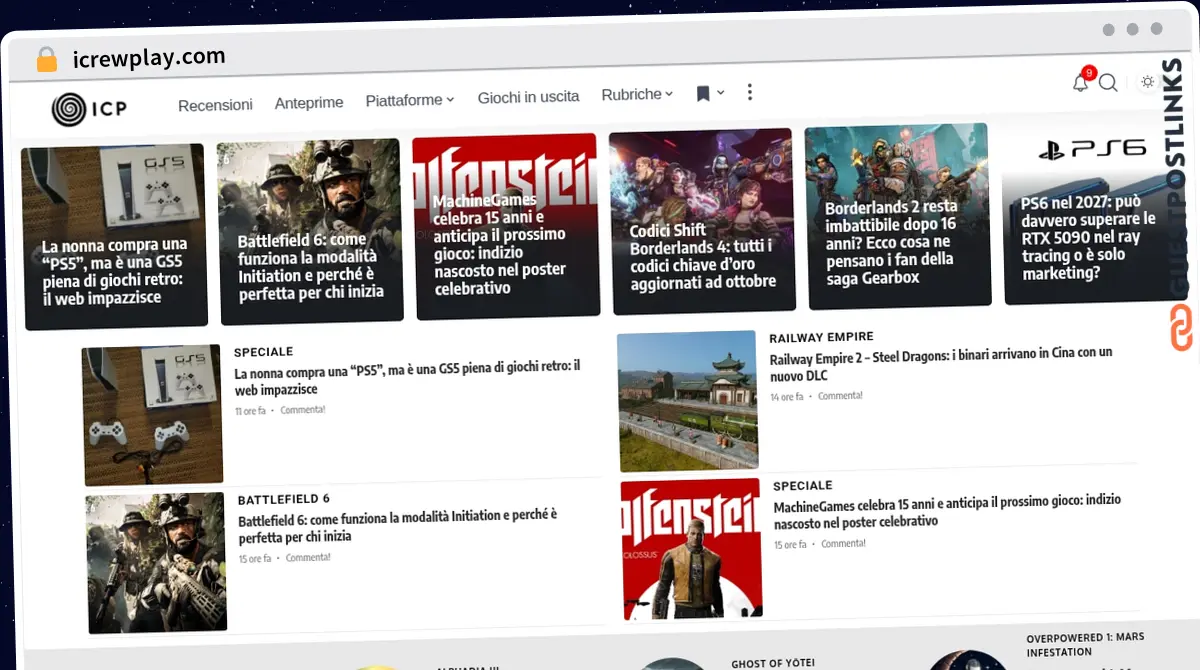The width and height of the screenshot is (1200, 670).
Task: Open the three-dot more options menu
Action: tap(750, 92)
